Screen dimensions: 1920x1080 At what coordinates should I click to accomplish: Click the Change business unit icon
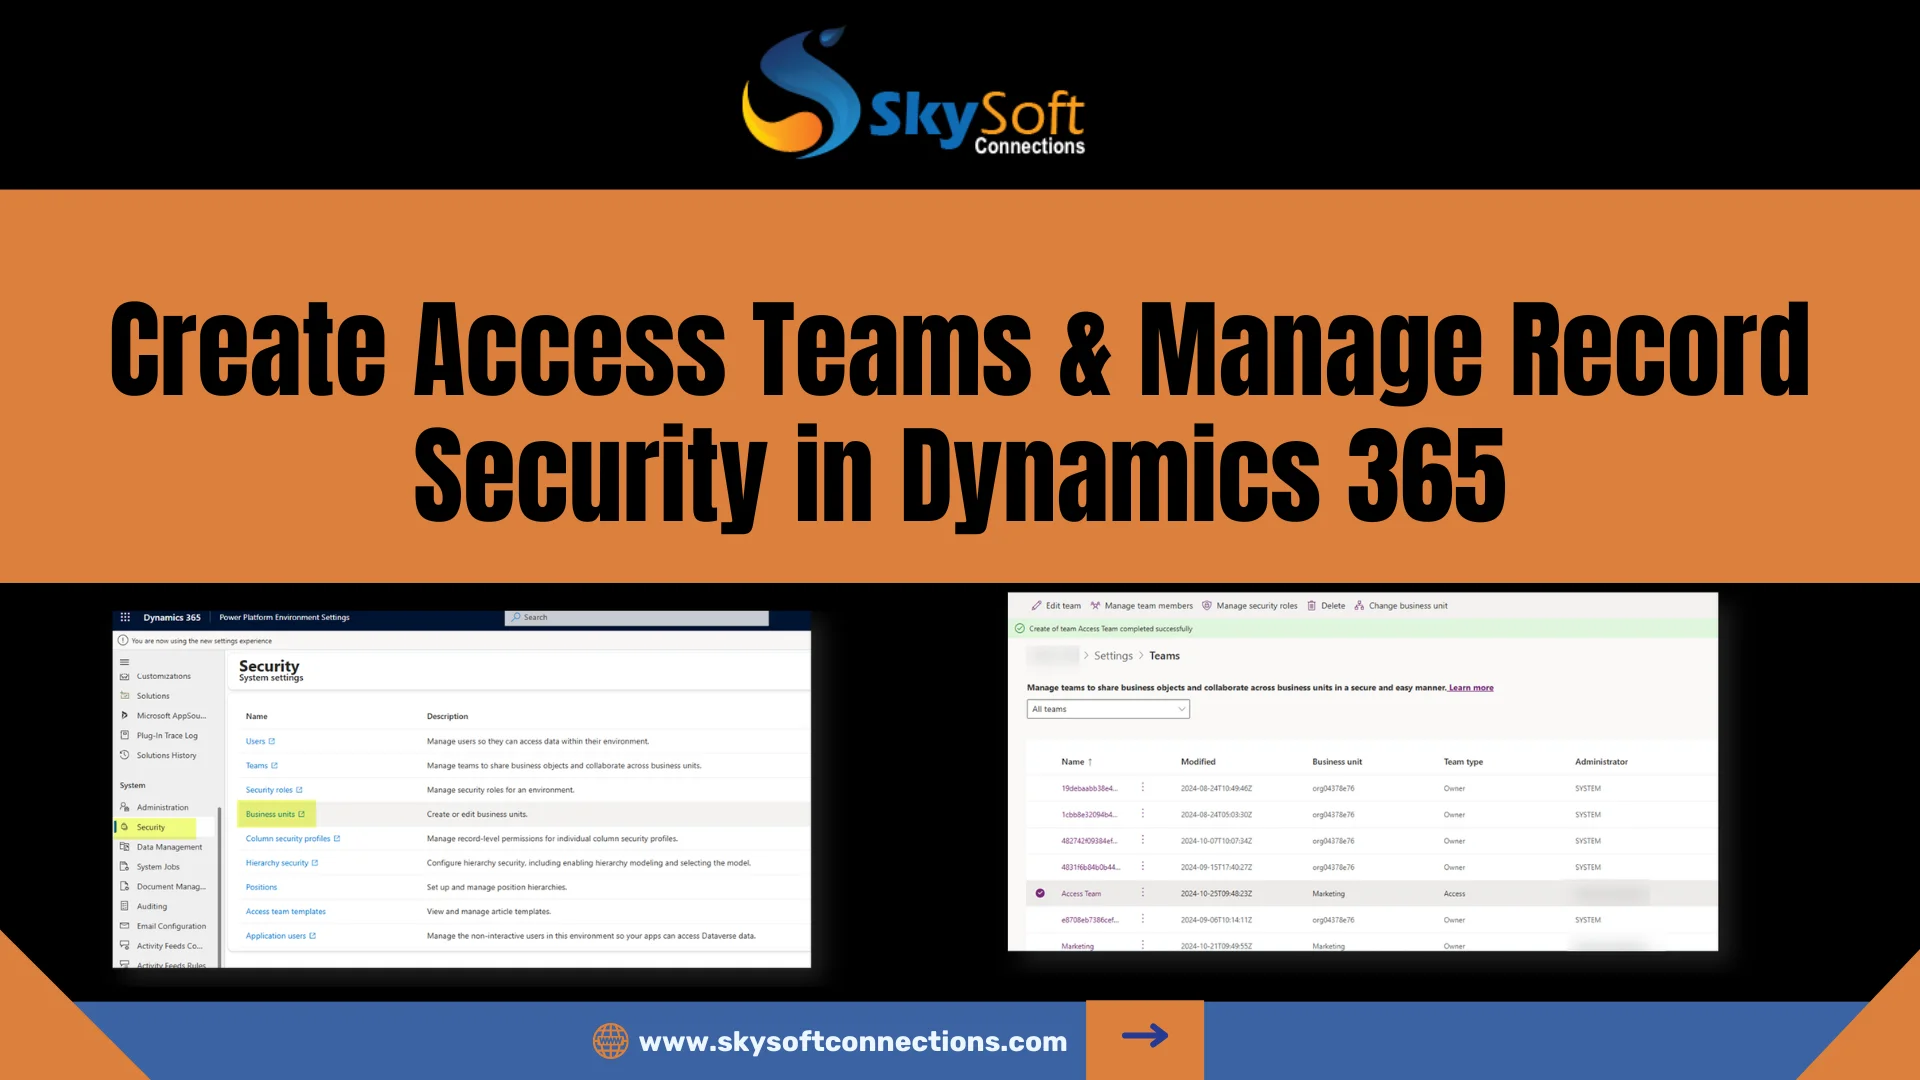coord(1359,606)
